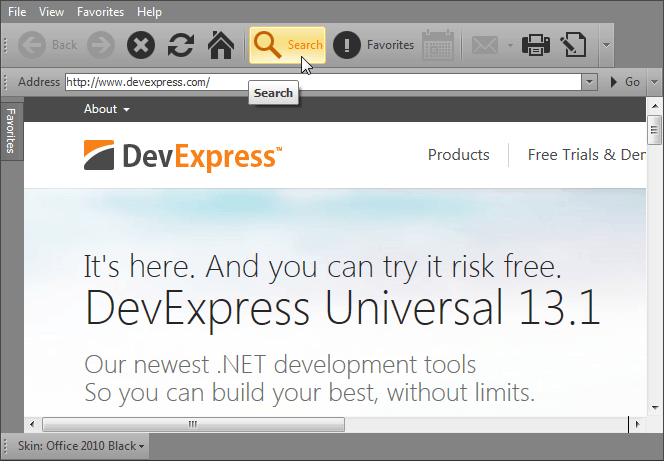
Task: Print the page with printer icon
Action: click(536, 45)
